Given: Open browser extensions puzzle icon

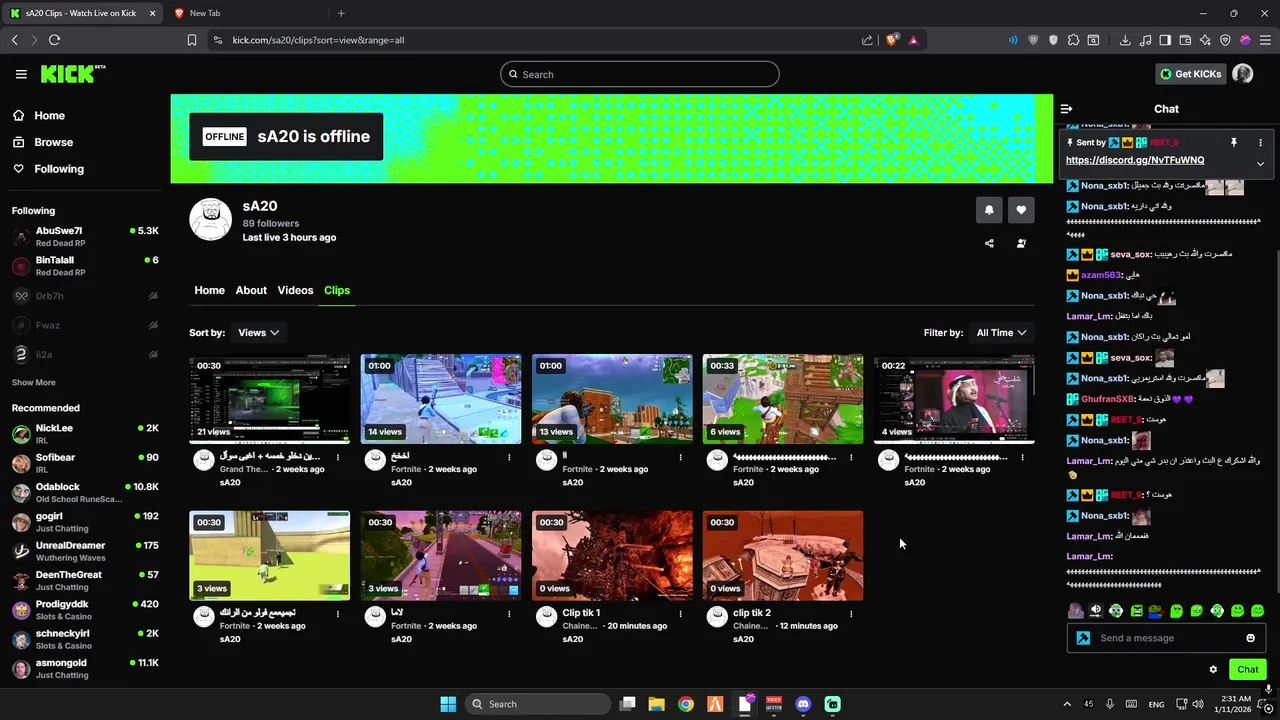Looking at the screenshot, I should click(x=1073, y=40).
